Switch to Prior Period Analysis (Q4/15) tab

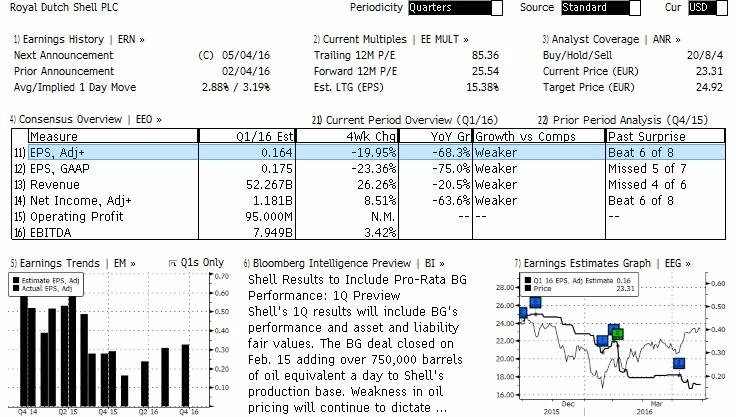[623, 120]
